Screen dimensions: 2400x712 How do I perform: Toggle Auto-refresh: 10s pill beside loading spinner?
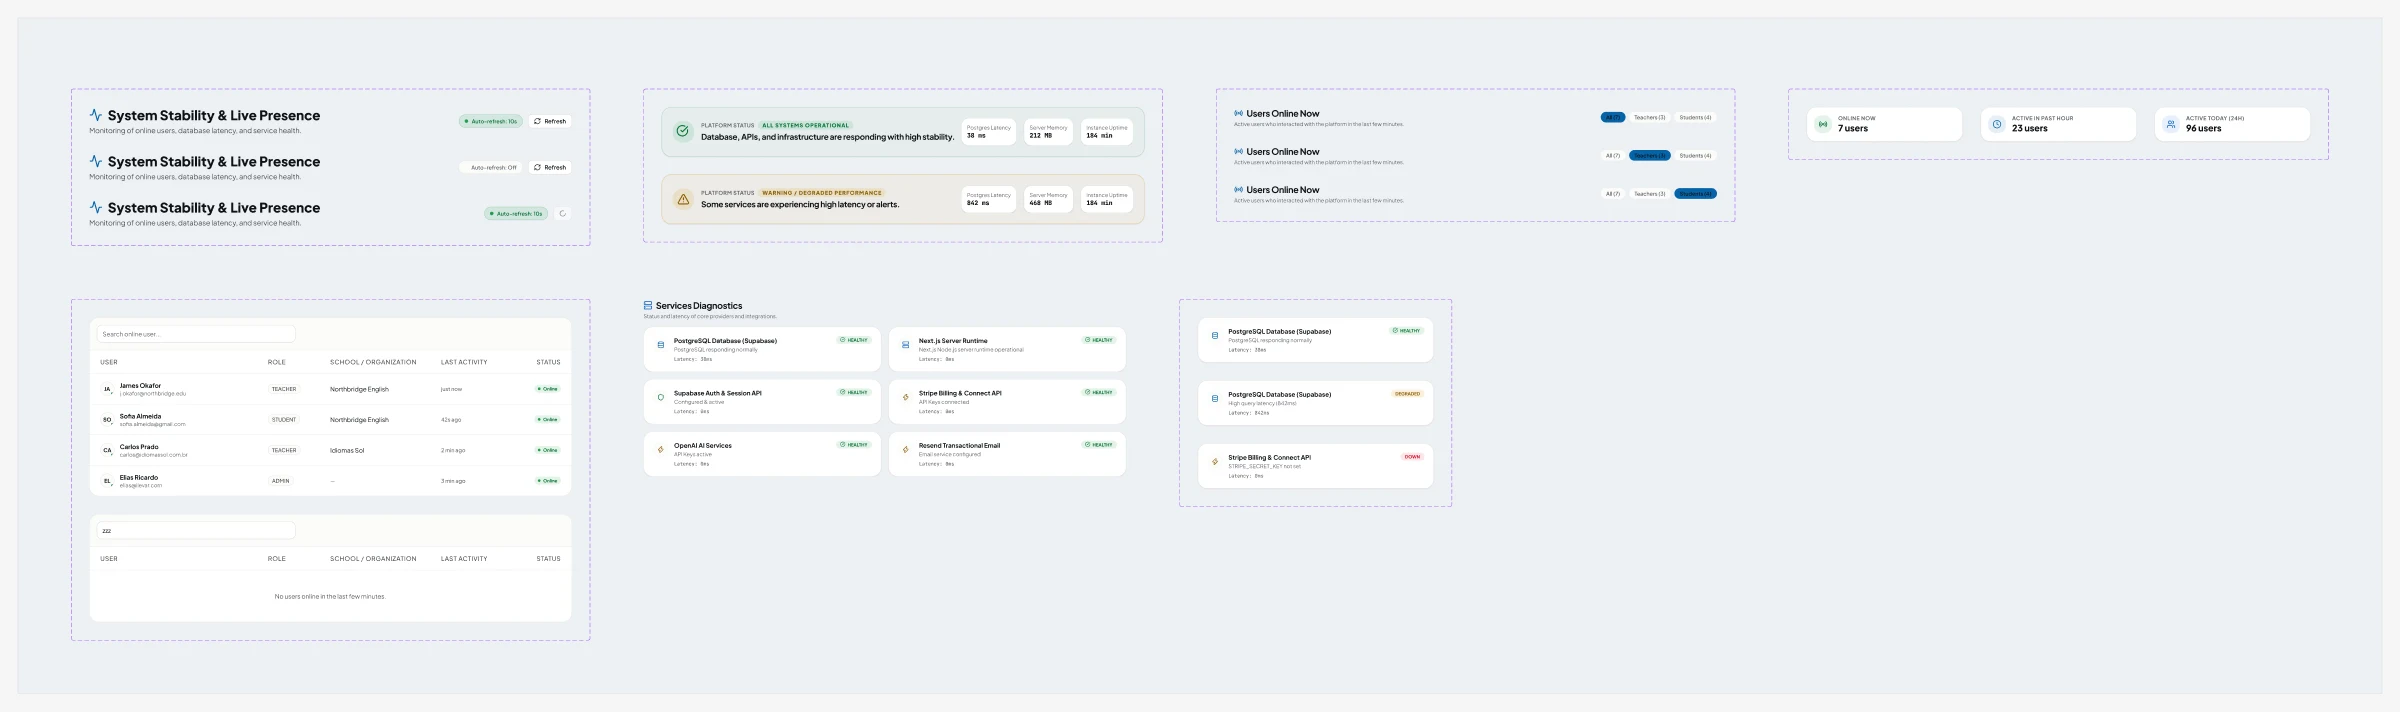[x=516, y=213]
